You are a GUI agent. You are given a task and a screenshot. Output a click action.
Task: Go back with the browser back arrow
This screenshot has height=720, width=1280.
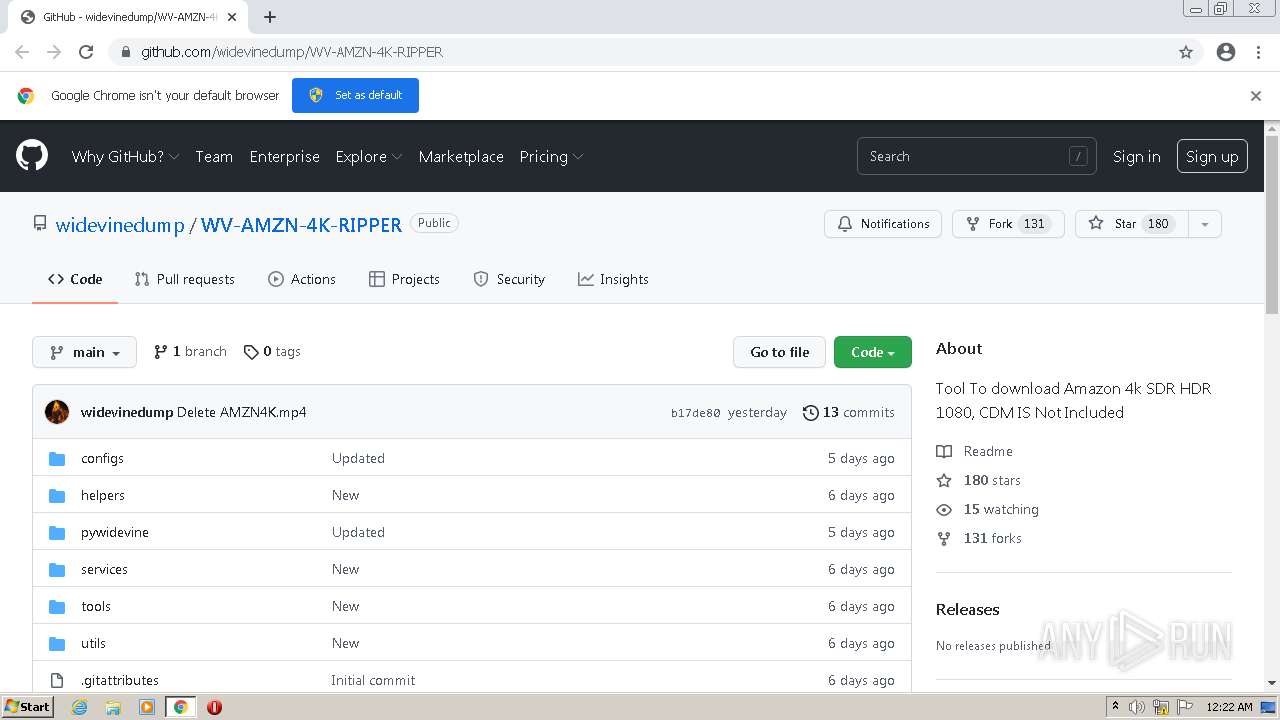click(22, 52)
